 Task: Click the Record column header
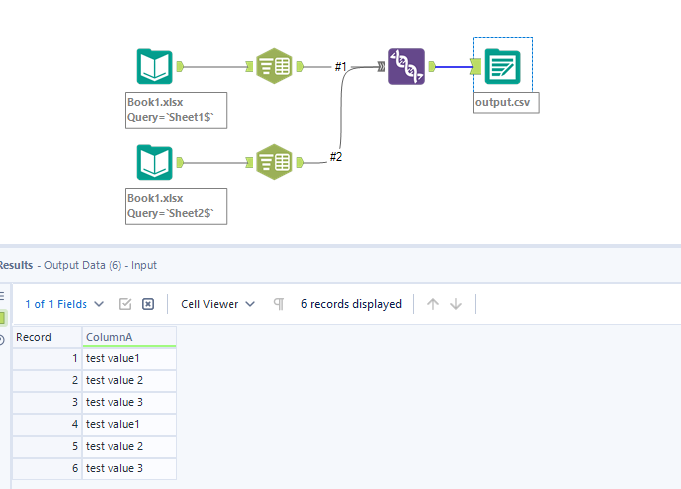tap(46, 337)
